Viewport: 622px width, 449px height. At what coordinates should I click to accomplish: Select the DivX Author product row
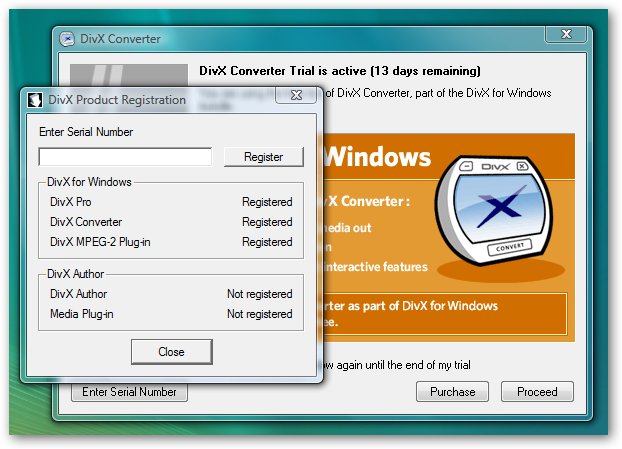(171, 294)
